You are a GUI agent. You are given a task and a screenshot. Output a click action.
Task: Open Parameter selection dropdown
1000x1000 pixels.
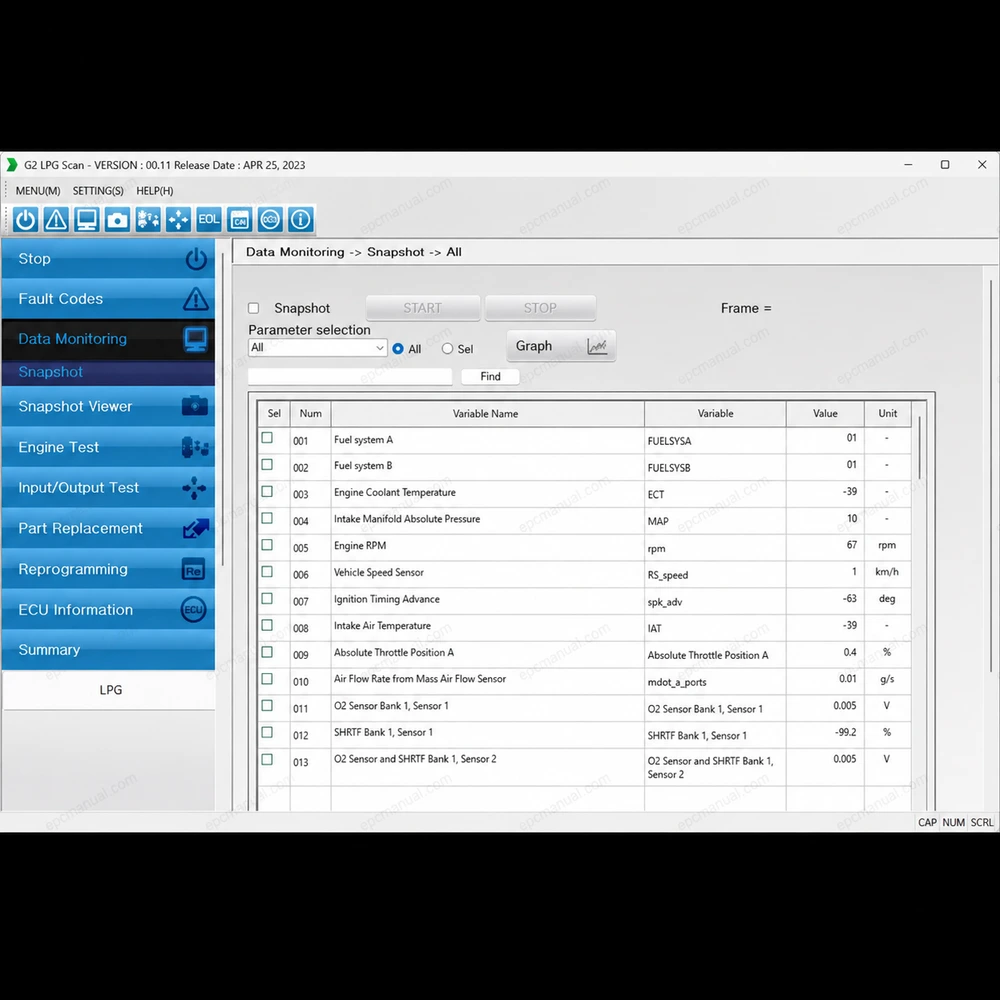pos(318,348)
